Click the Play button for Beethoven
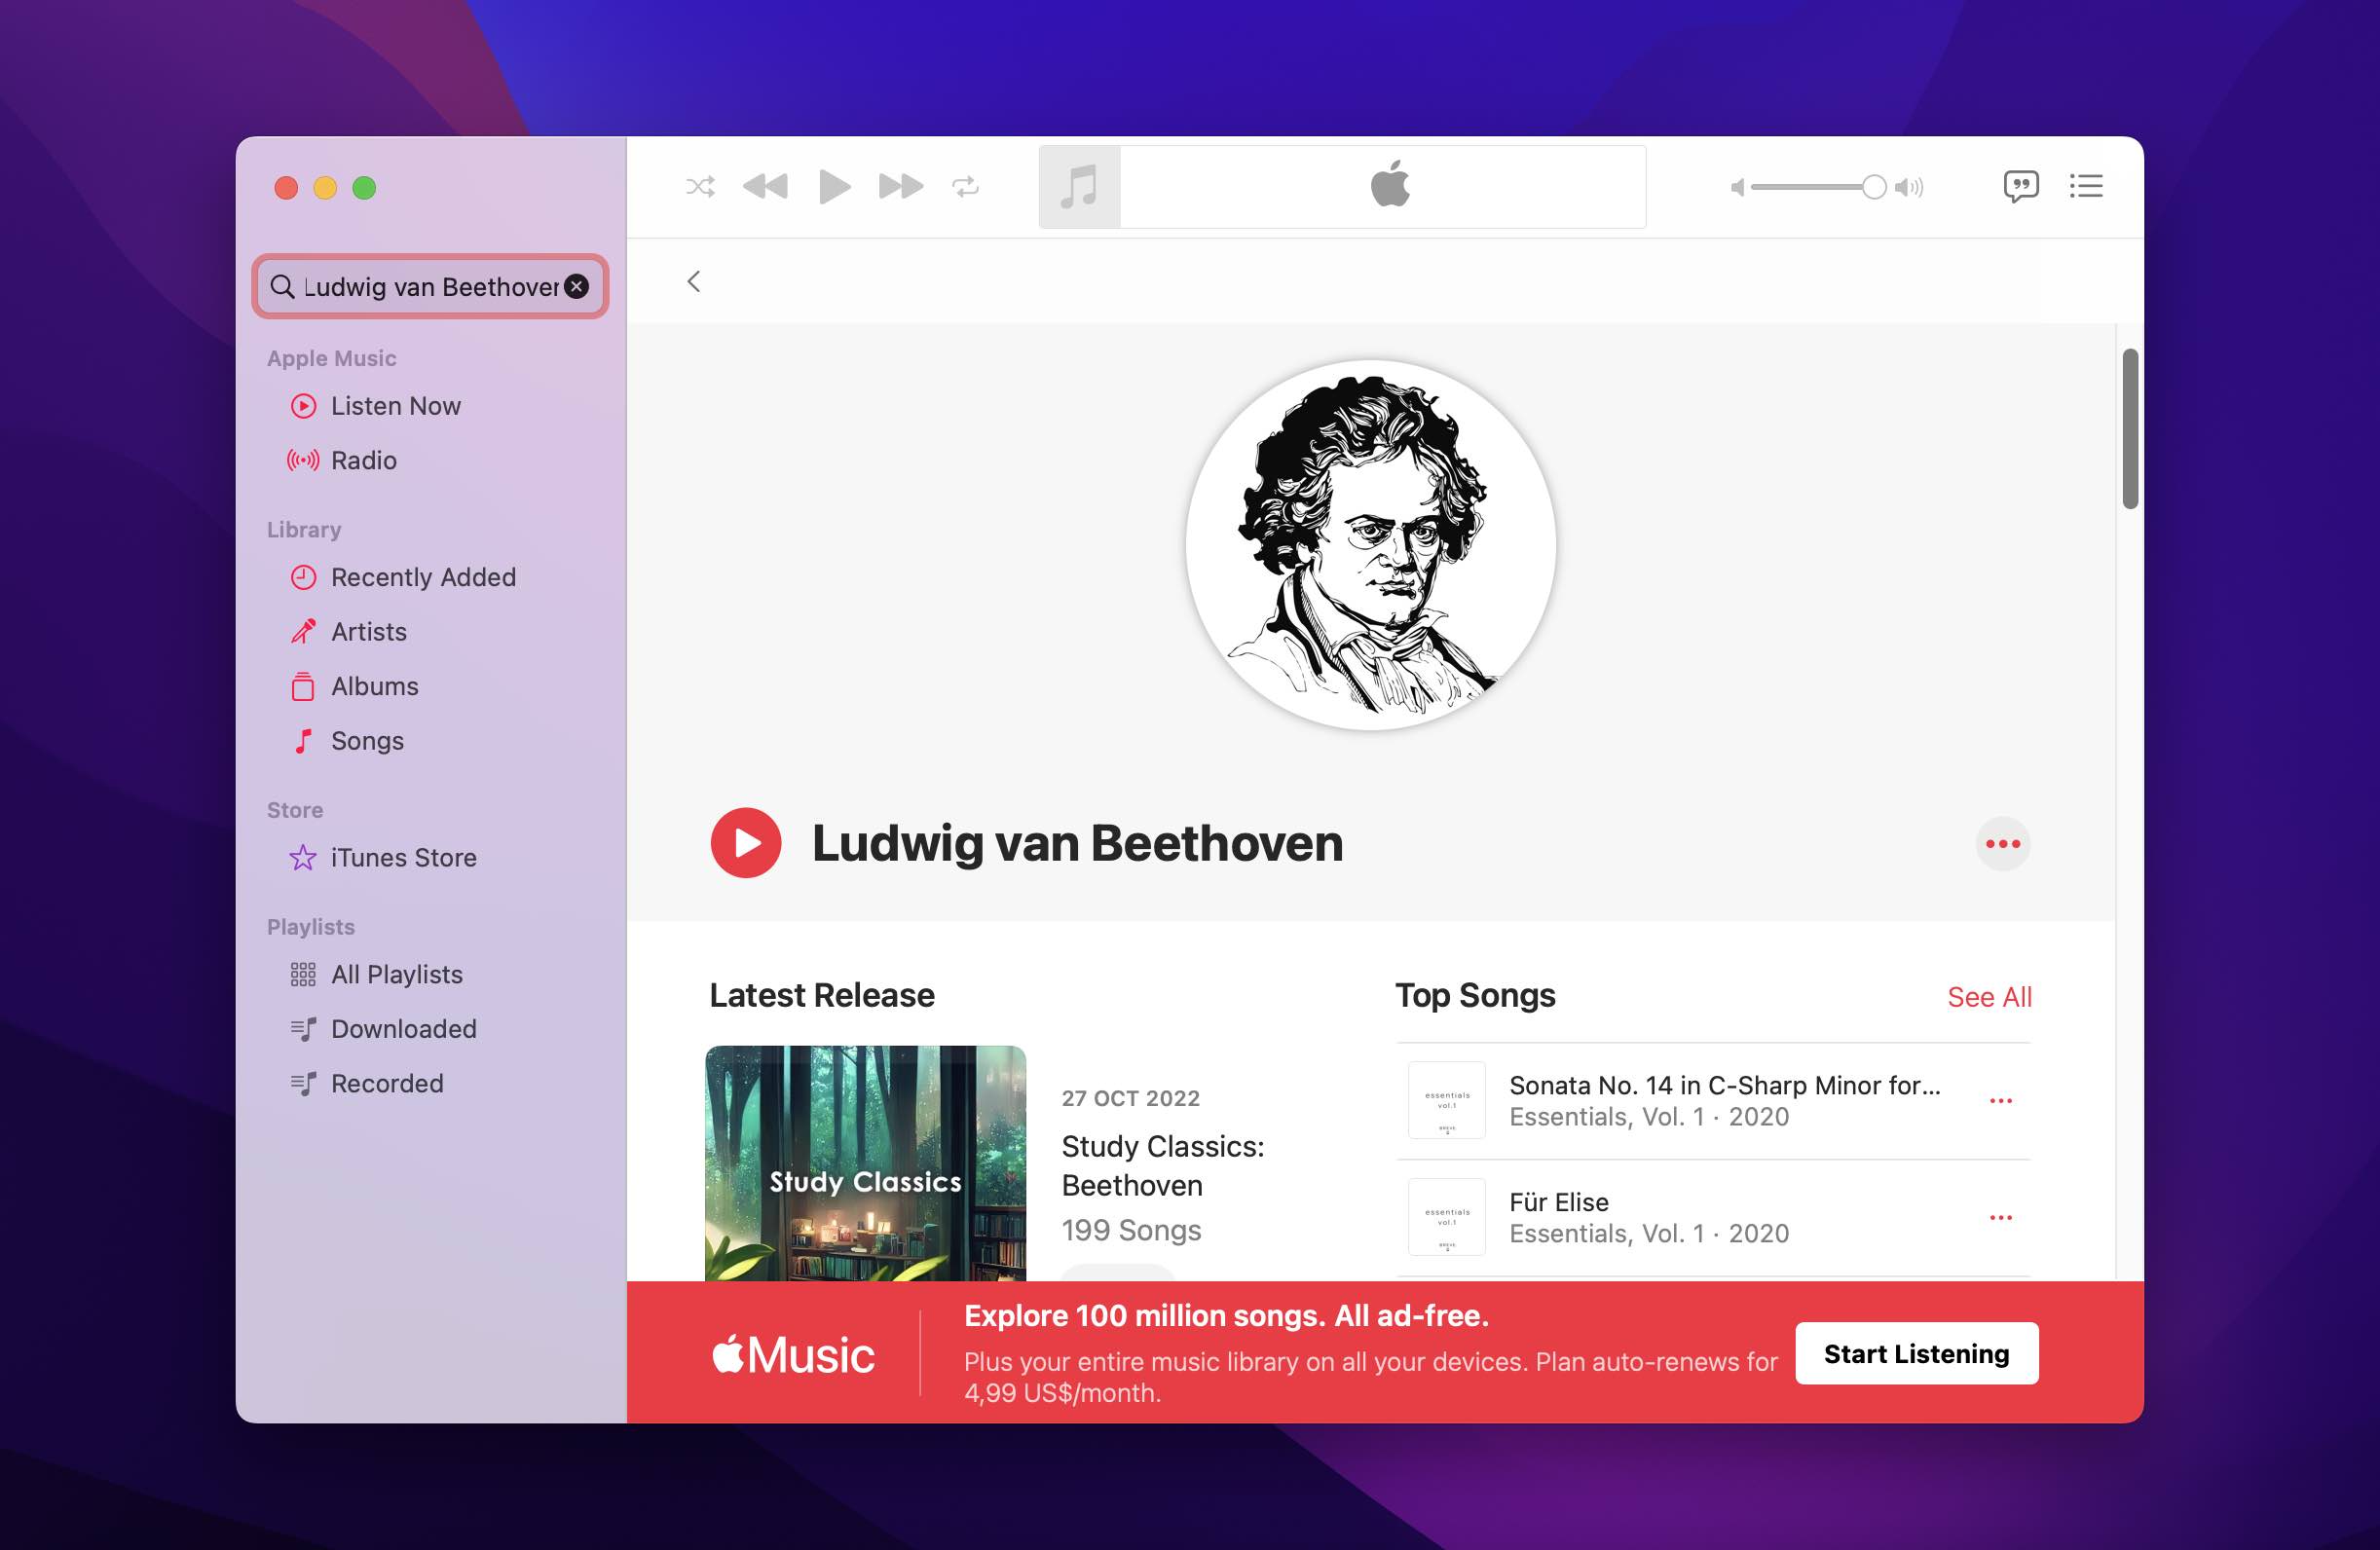2380x1550 pixels. (x=744, y=842)
